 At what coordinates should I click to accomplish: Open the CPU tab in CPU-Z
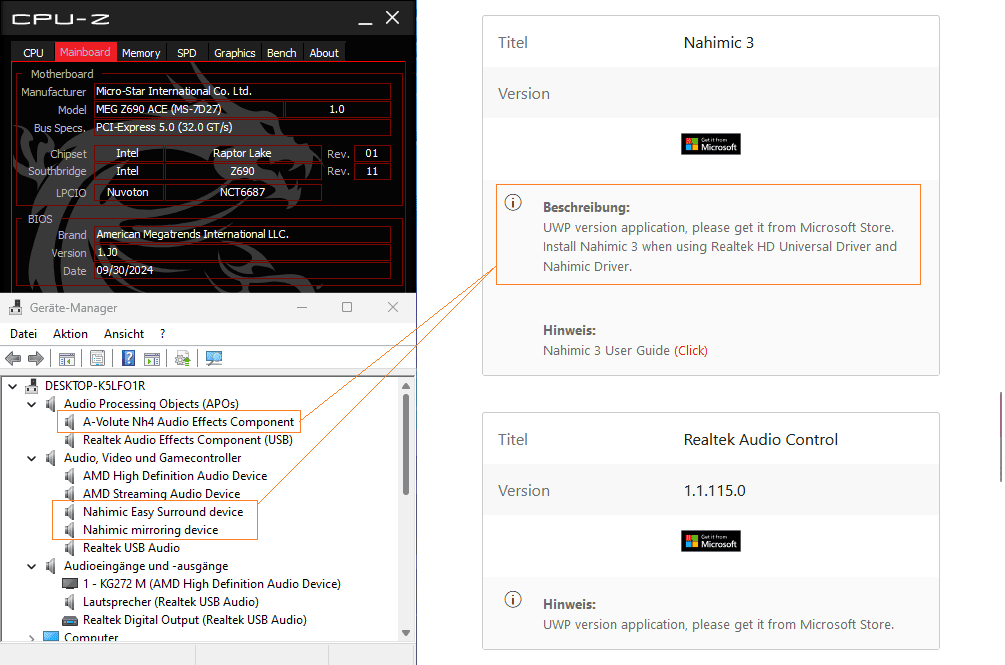(x=33, y=53)
